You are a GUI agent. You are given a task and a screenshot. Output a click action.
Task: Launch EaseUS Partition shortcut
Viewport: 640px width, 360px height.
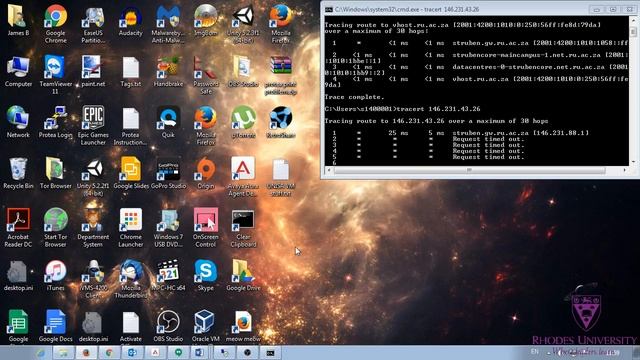pos(93,24)
